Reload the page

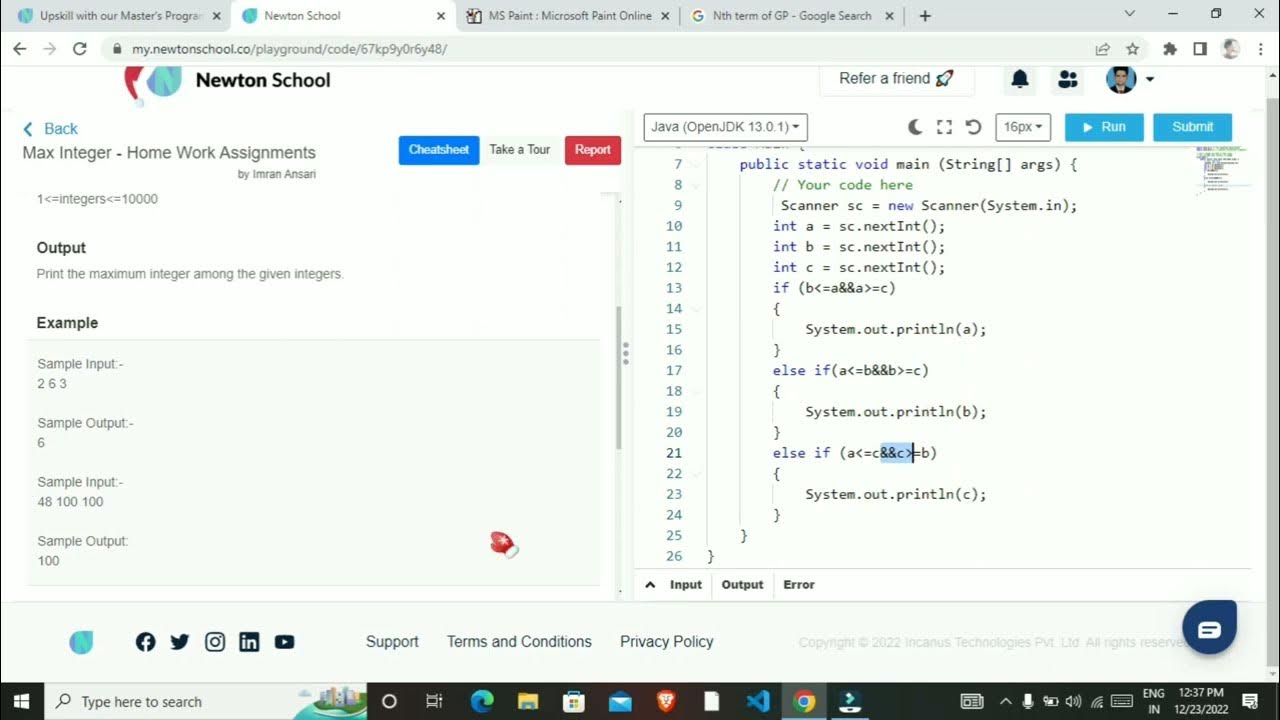pyautogui.click(x=80, y=49)
